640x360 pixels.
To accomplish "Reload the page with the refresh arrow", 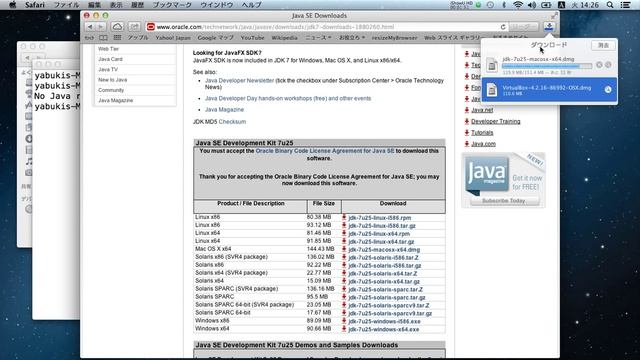I will [503, 27].
